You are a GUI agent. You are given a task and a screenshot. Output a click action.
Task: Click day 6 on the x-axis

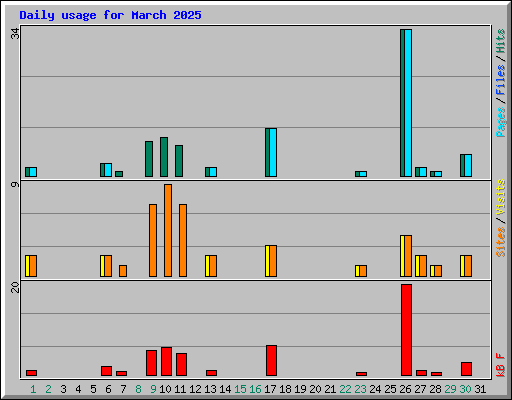point(108,389)
